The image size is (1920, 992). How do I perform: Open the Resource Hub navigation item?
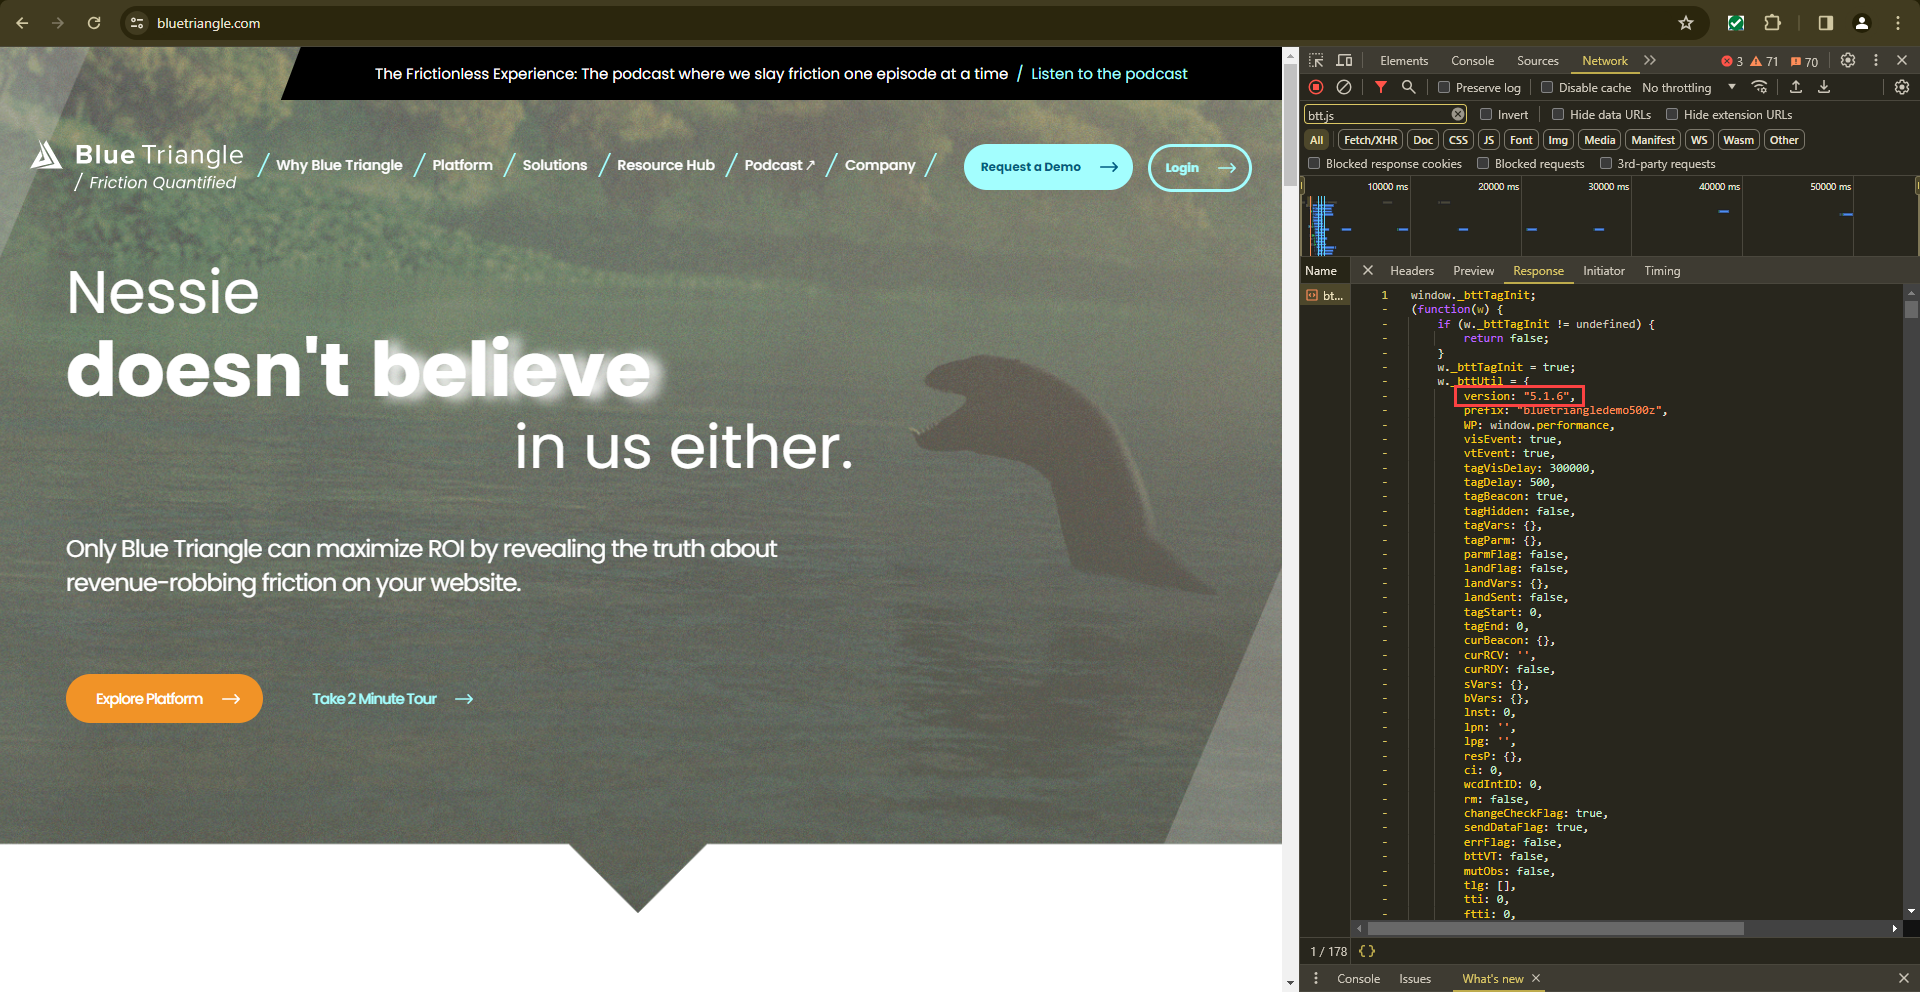coord(666,165)
